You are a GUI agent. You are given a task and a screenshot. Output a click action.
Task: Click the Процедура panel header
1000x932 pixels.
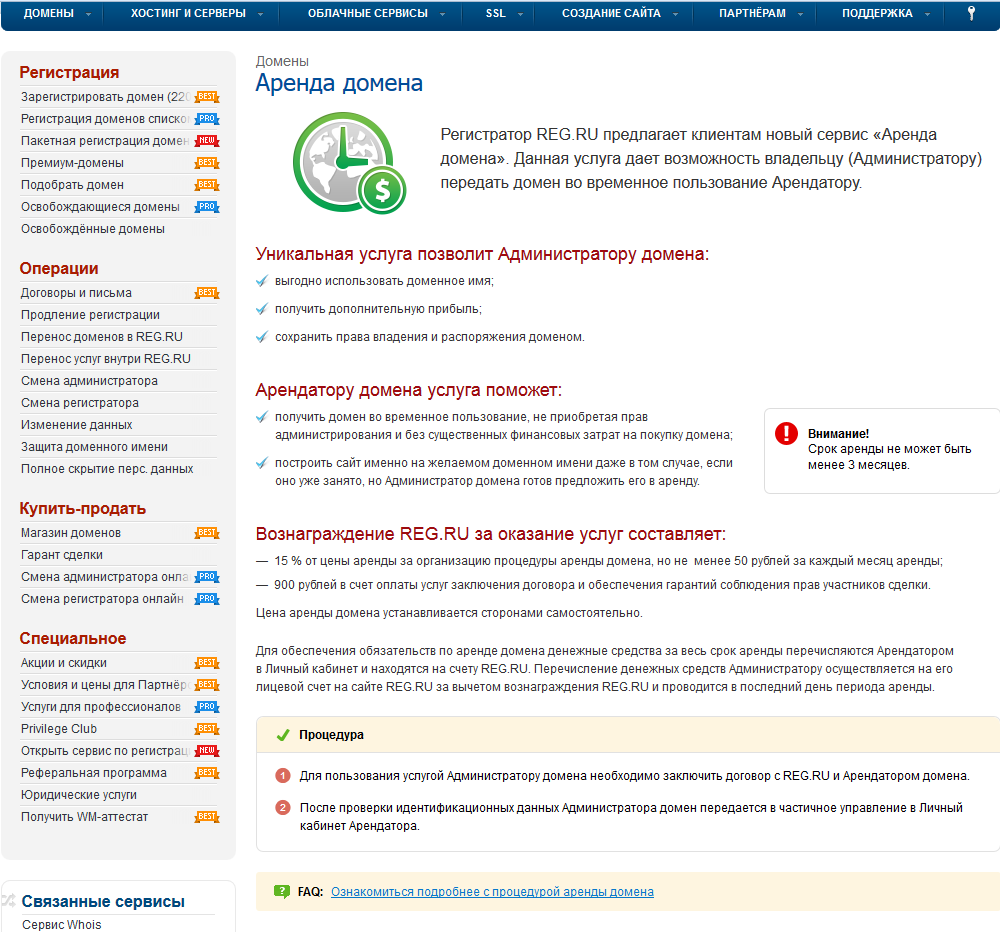click(628, 735)
